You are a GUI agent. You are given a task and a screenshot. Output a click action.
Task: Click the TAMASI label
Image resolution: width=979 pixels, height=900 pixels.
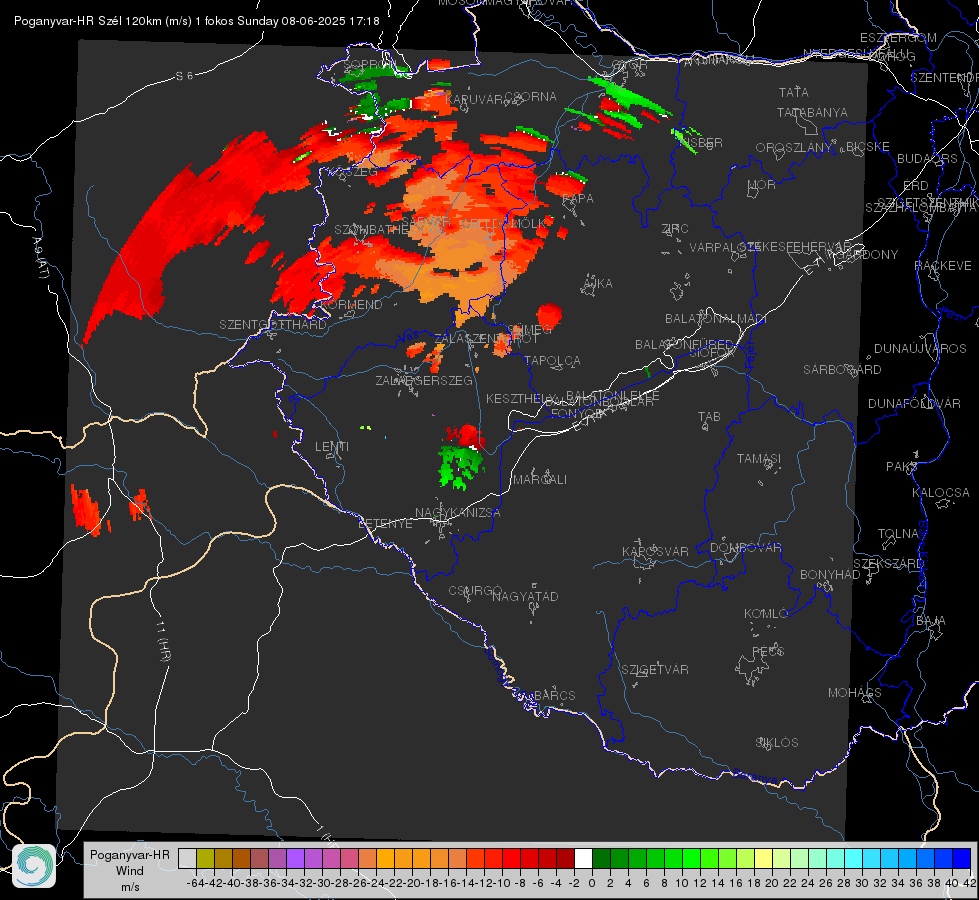(759, 458)
